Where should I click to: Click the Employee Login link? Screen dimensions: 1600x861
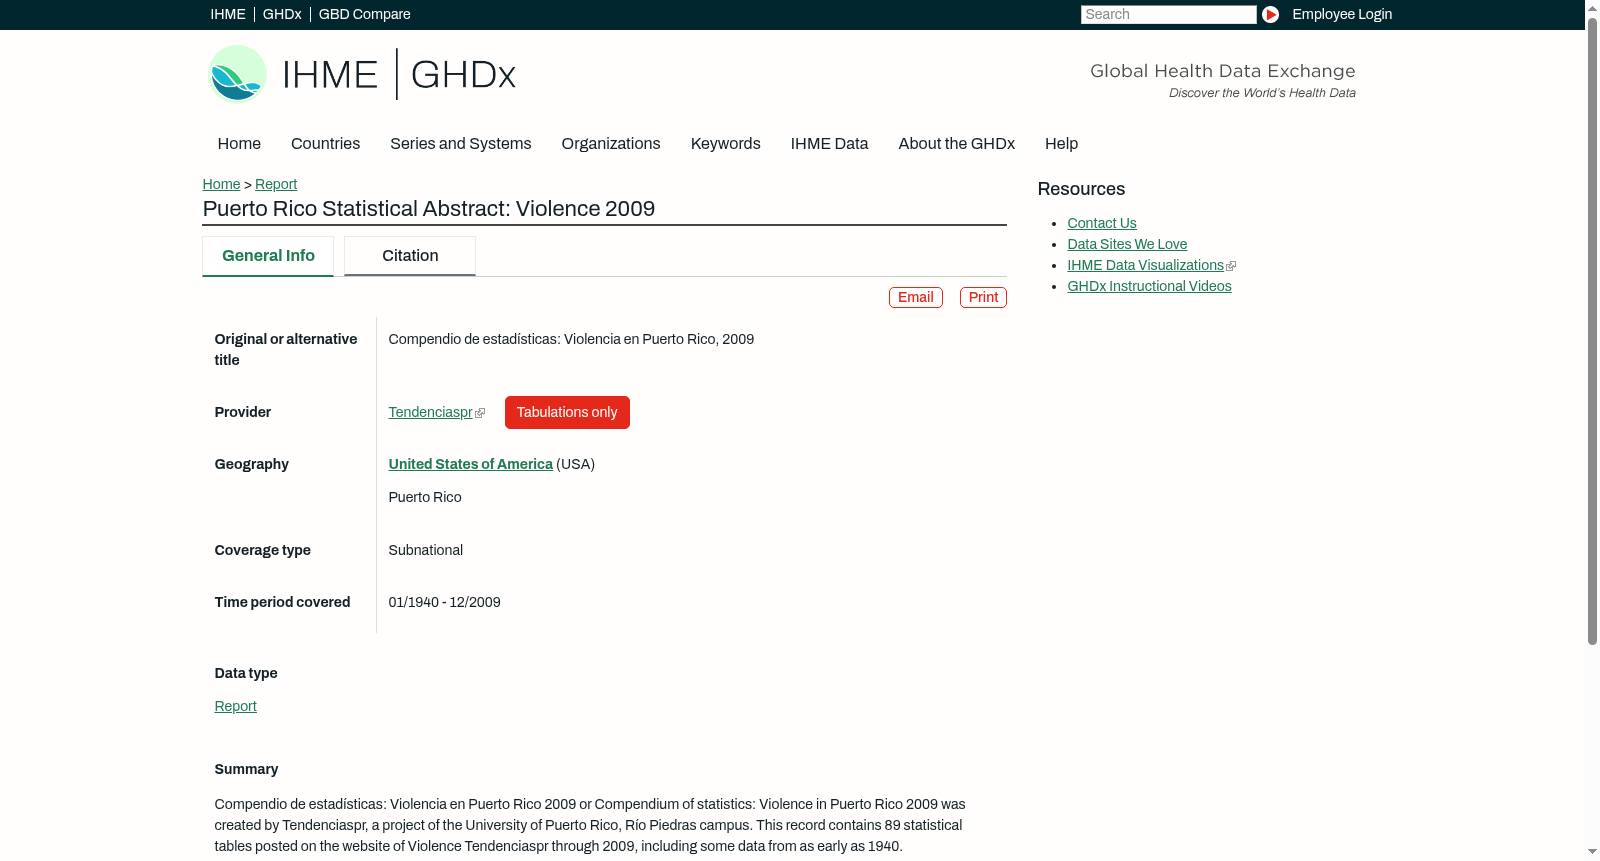coord(1342,14)
